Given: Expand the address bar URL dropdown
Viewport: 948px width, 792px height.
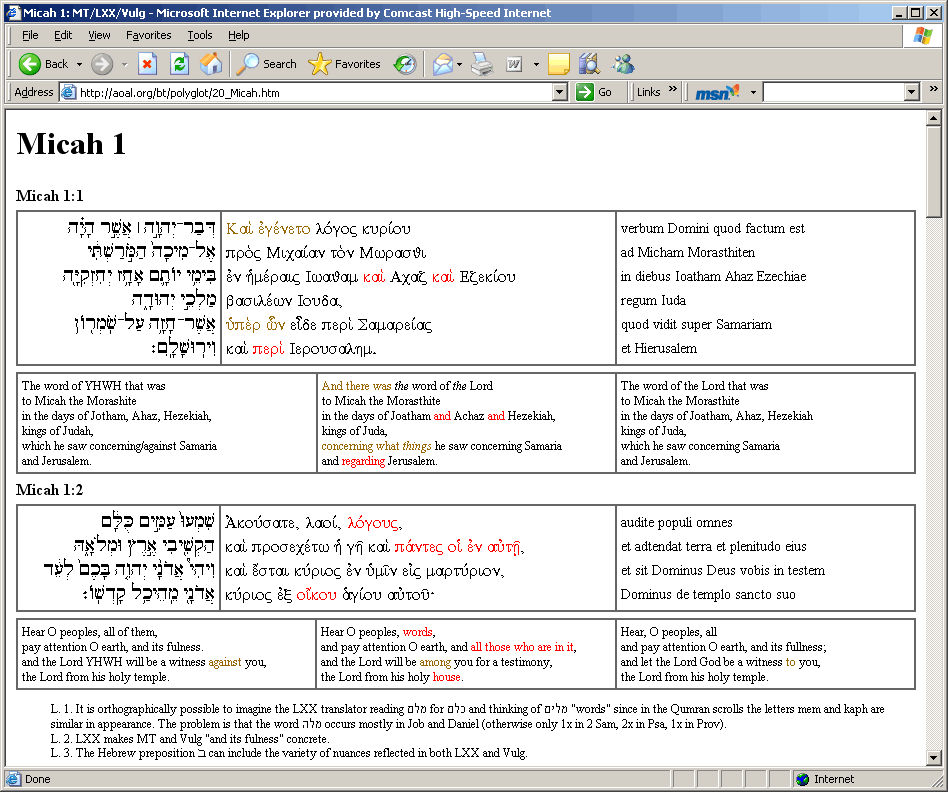Looking at the screenshot, I should (x=560, y=92).
